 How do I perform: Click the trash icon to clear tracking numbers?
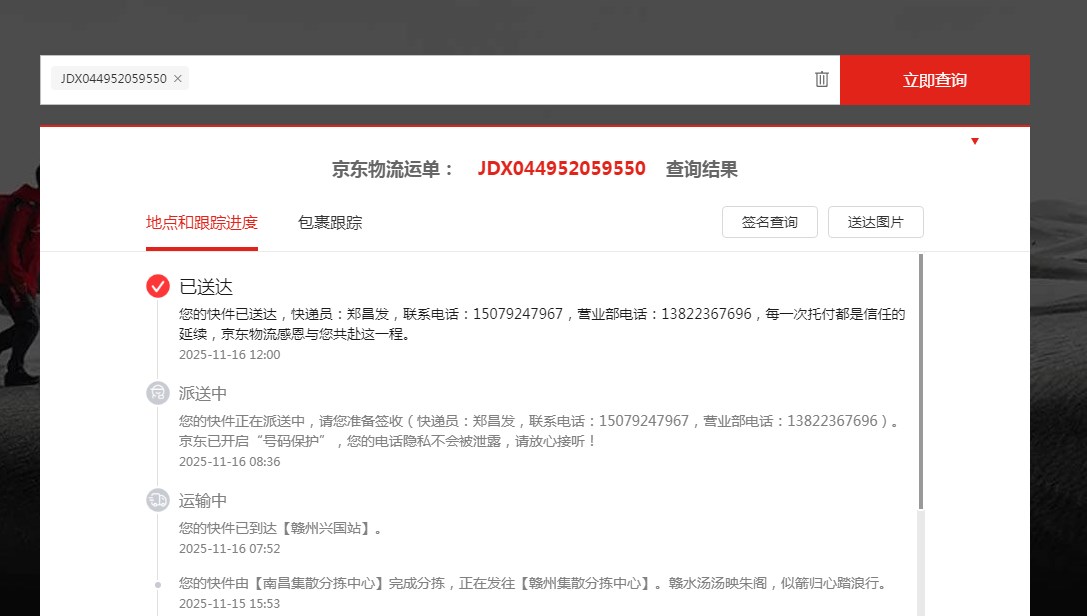coord(822,79)
